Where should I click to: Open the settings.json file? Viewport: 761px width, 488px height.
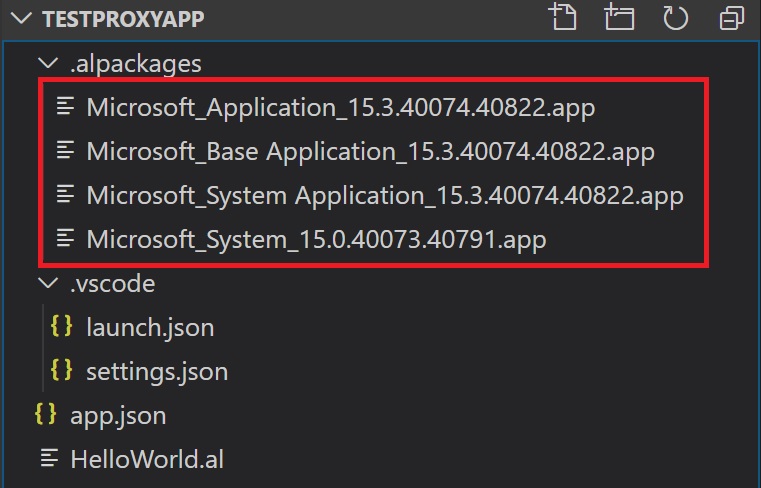coord(157,372)
